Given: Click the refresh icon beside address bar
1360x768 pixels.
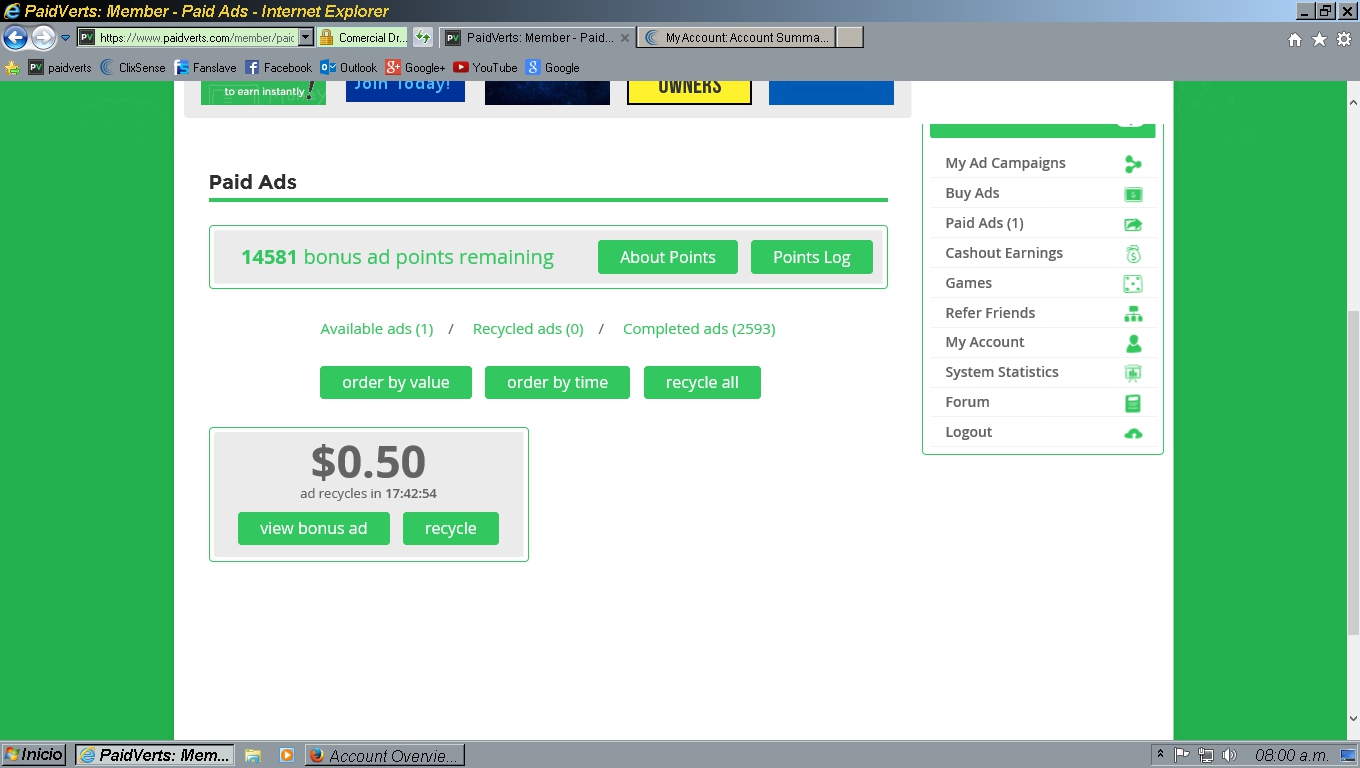Looking at the screenshot, I should (423, 38).
